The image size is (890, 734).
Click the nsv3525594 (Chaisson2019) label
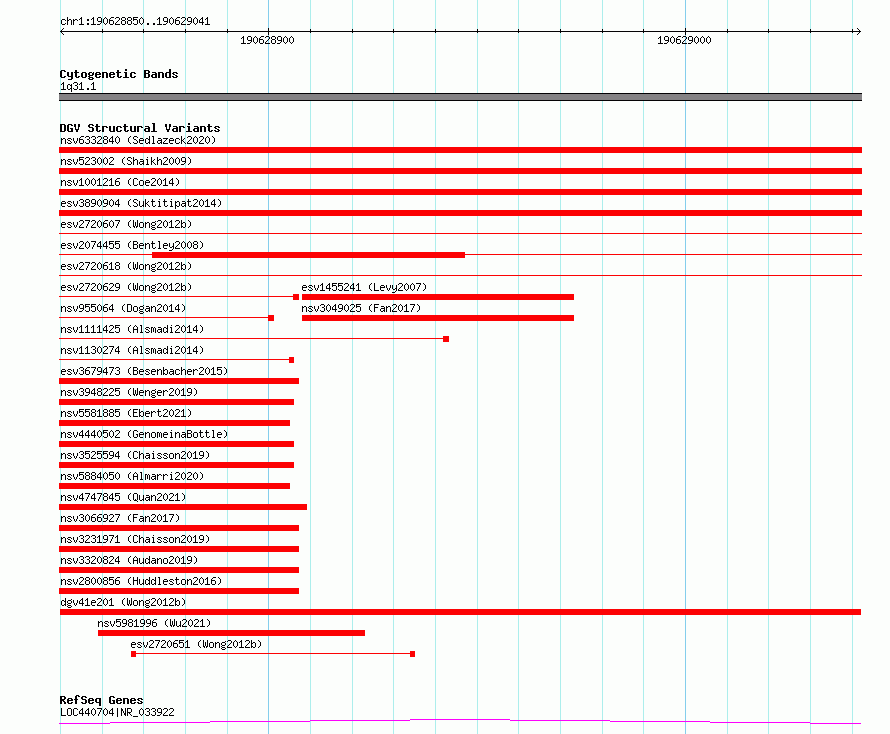(x=135, y=455)
